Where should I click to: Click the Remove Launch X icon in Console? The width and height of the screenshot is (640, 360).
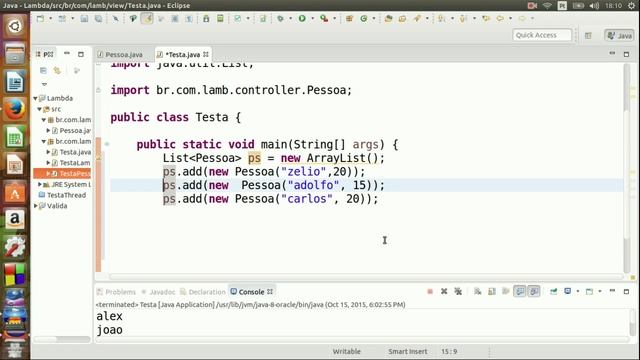pos(444,291)
